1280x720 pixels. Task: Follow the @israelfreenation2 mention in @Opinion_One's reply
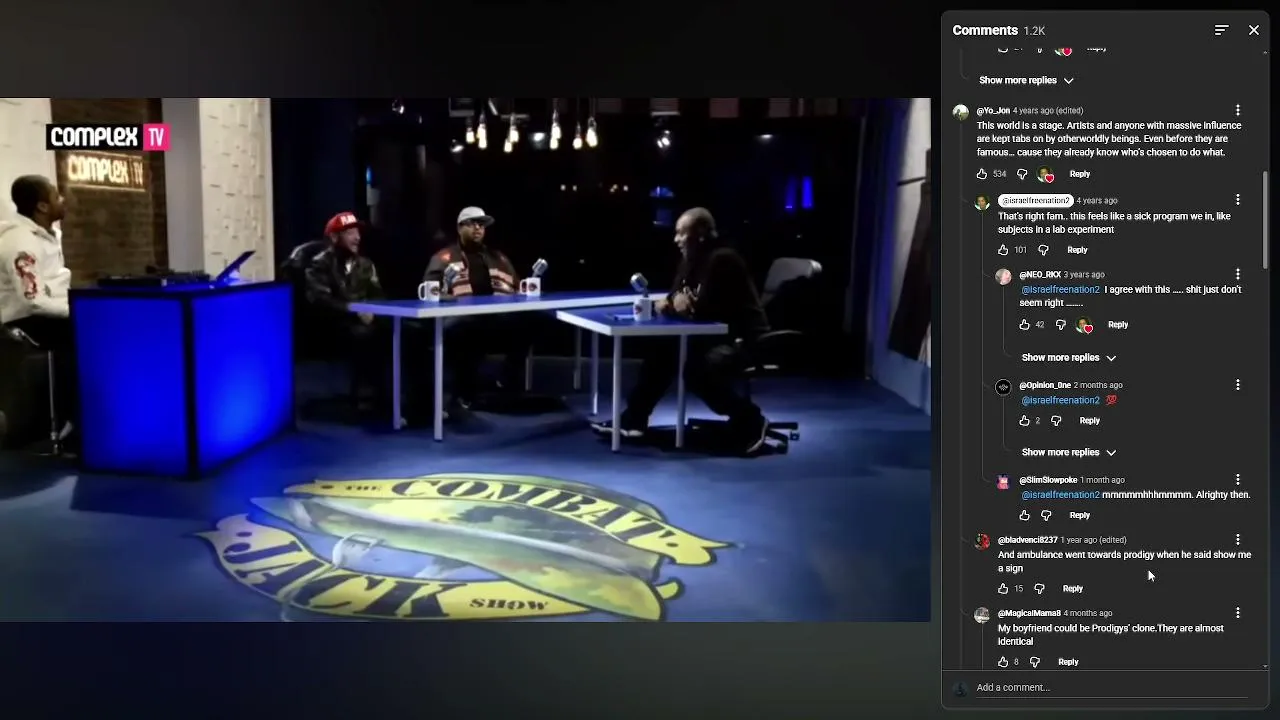(x=1060, y=400)
